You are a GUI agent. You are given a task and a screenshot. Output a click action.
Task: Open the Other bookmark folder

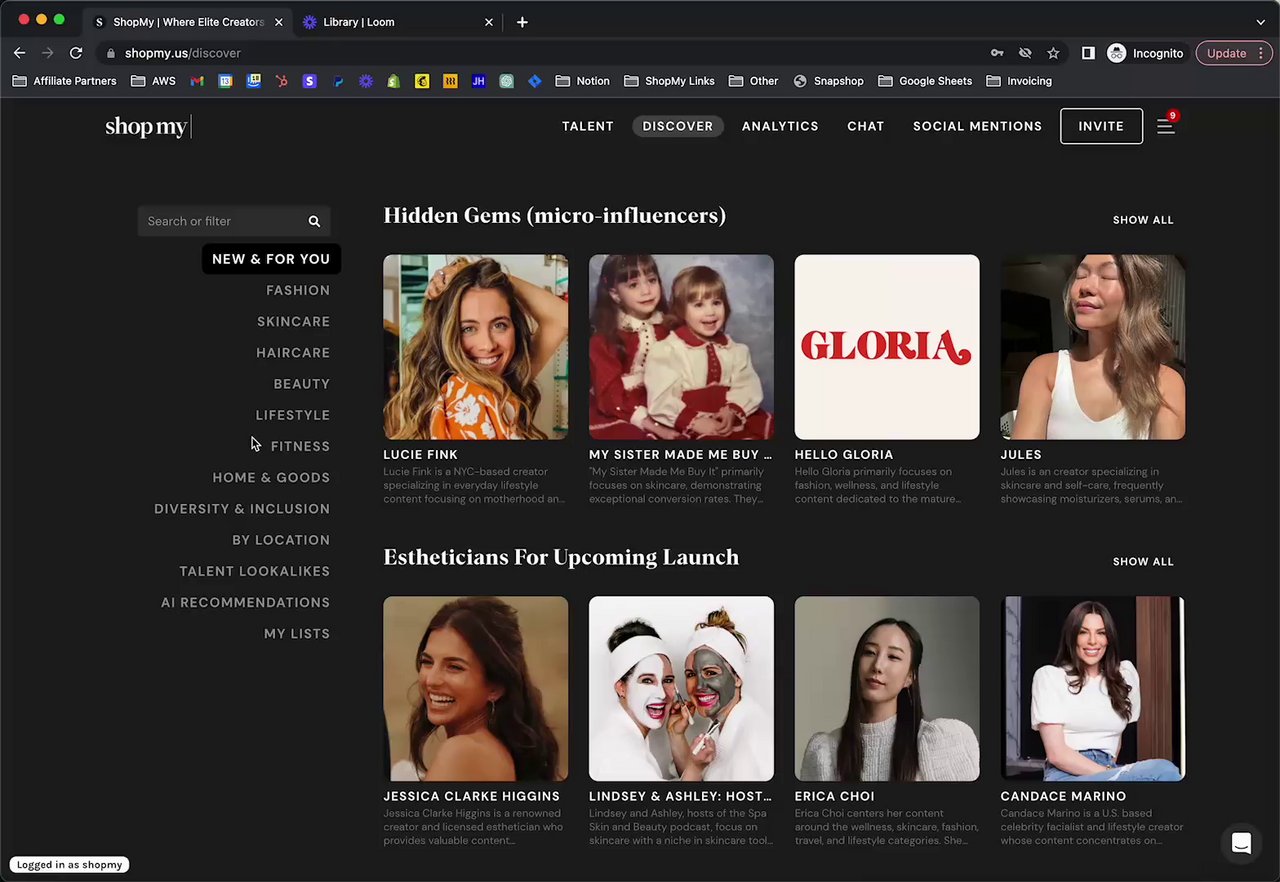click(x=753, y=81)
